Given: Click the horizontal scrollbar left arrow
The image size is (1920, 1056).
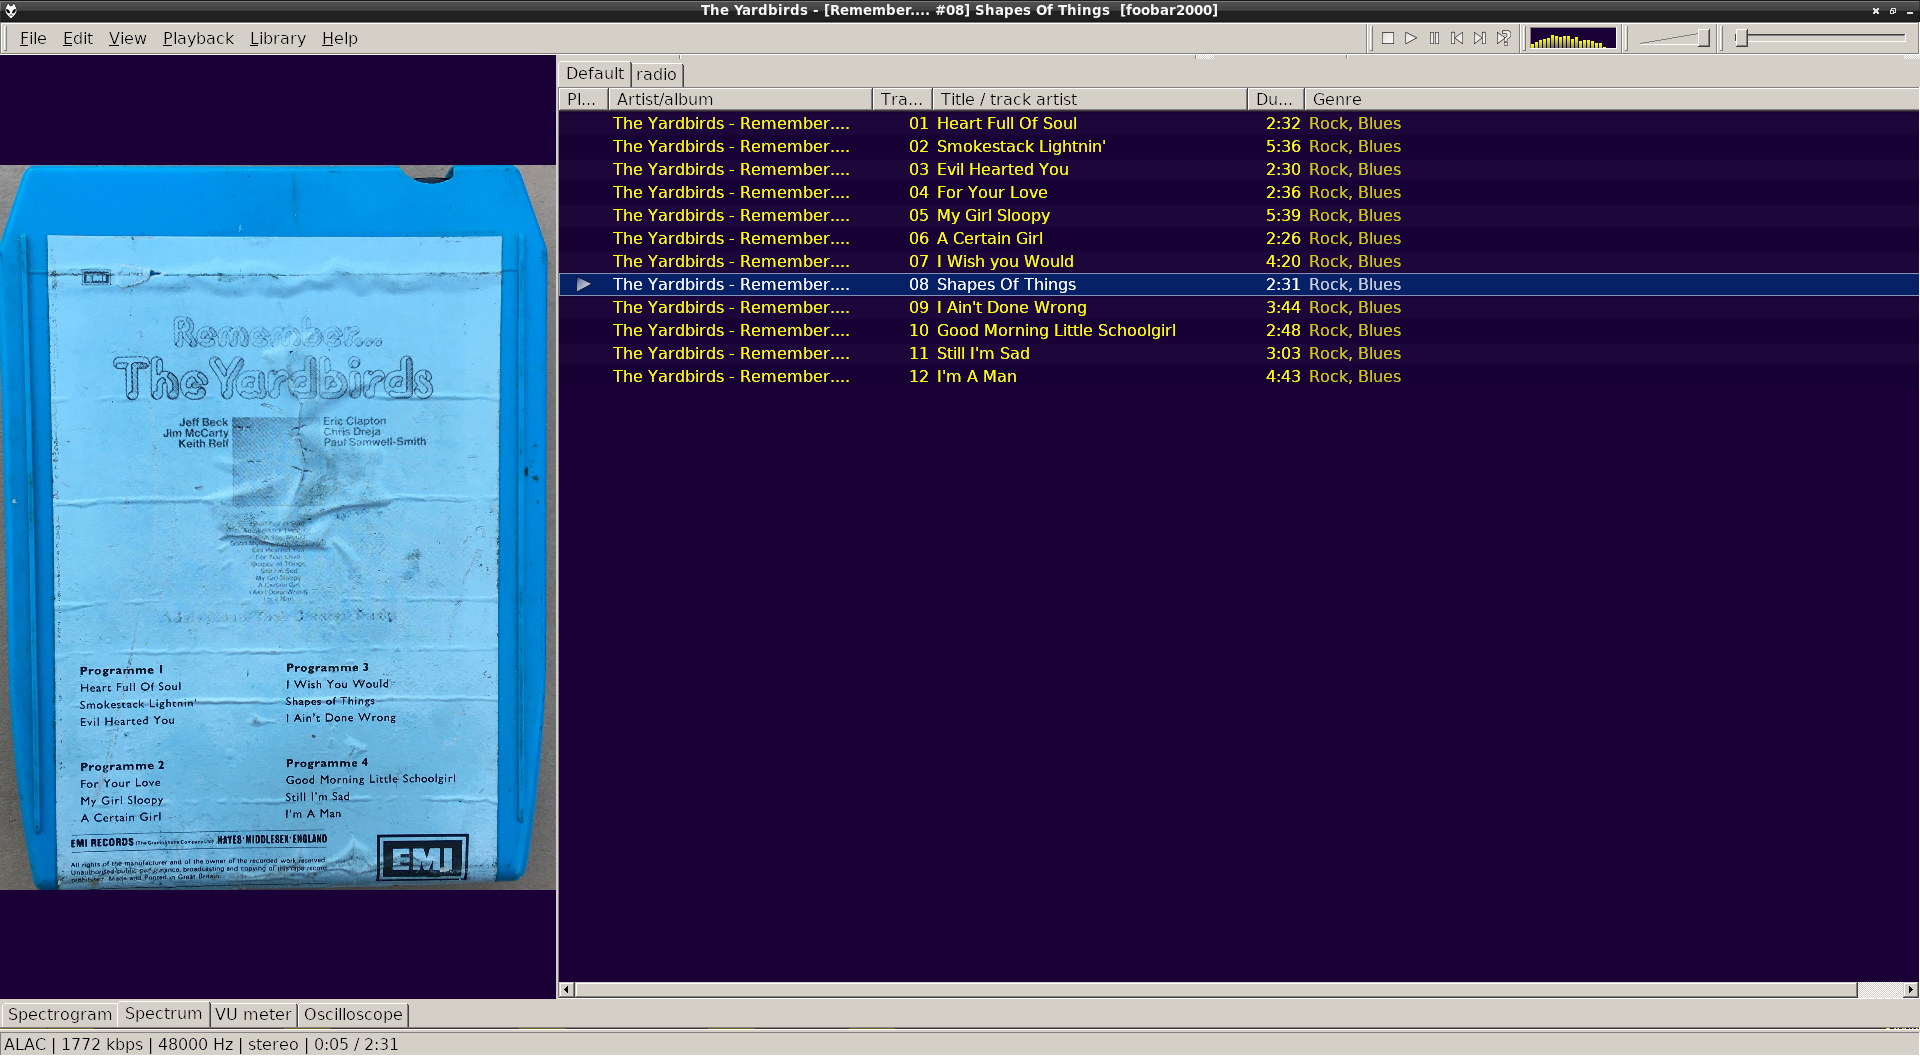Looking at the screenshot, I should click(566, 989).
